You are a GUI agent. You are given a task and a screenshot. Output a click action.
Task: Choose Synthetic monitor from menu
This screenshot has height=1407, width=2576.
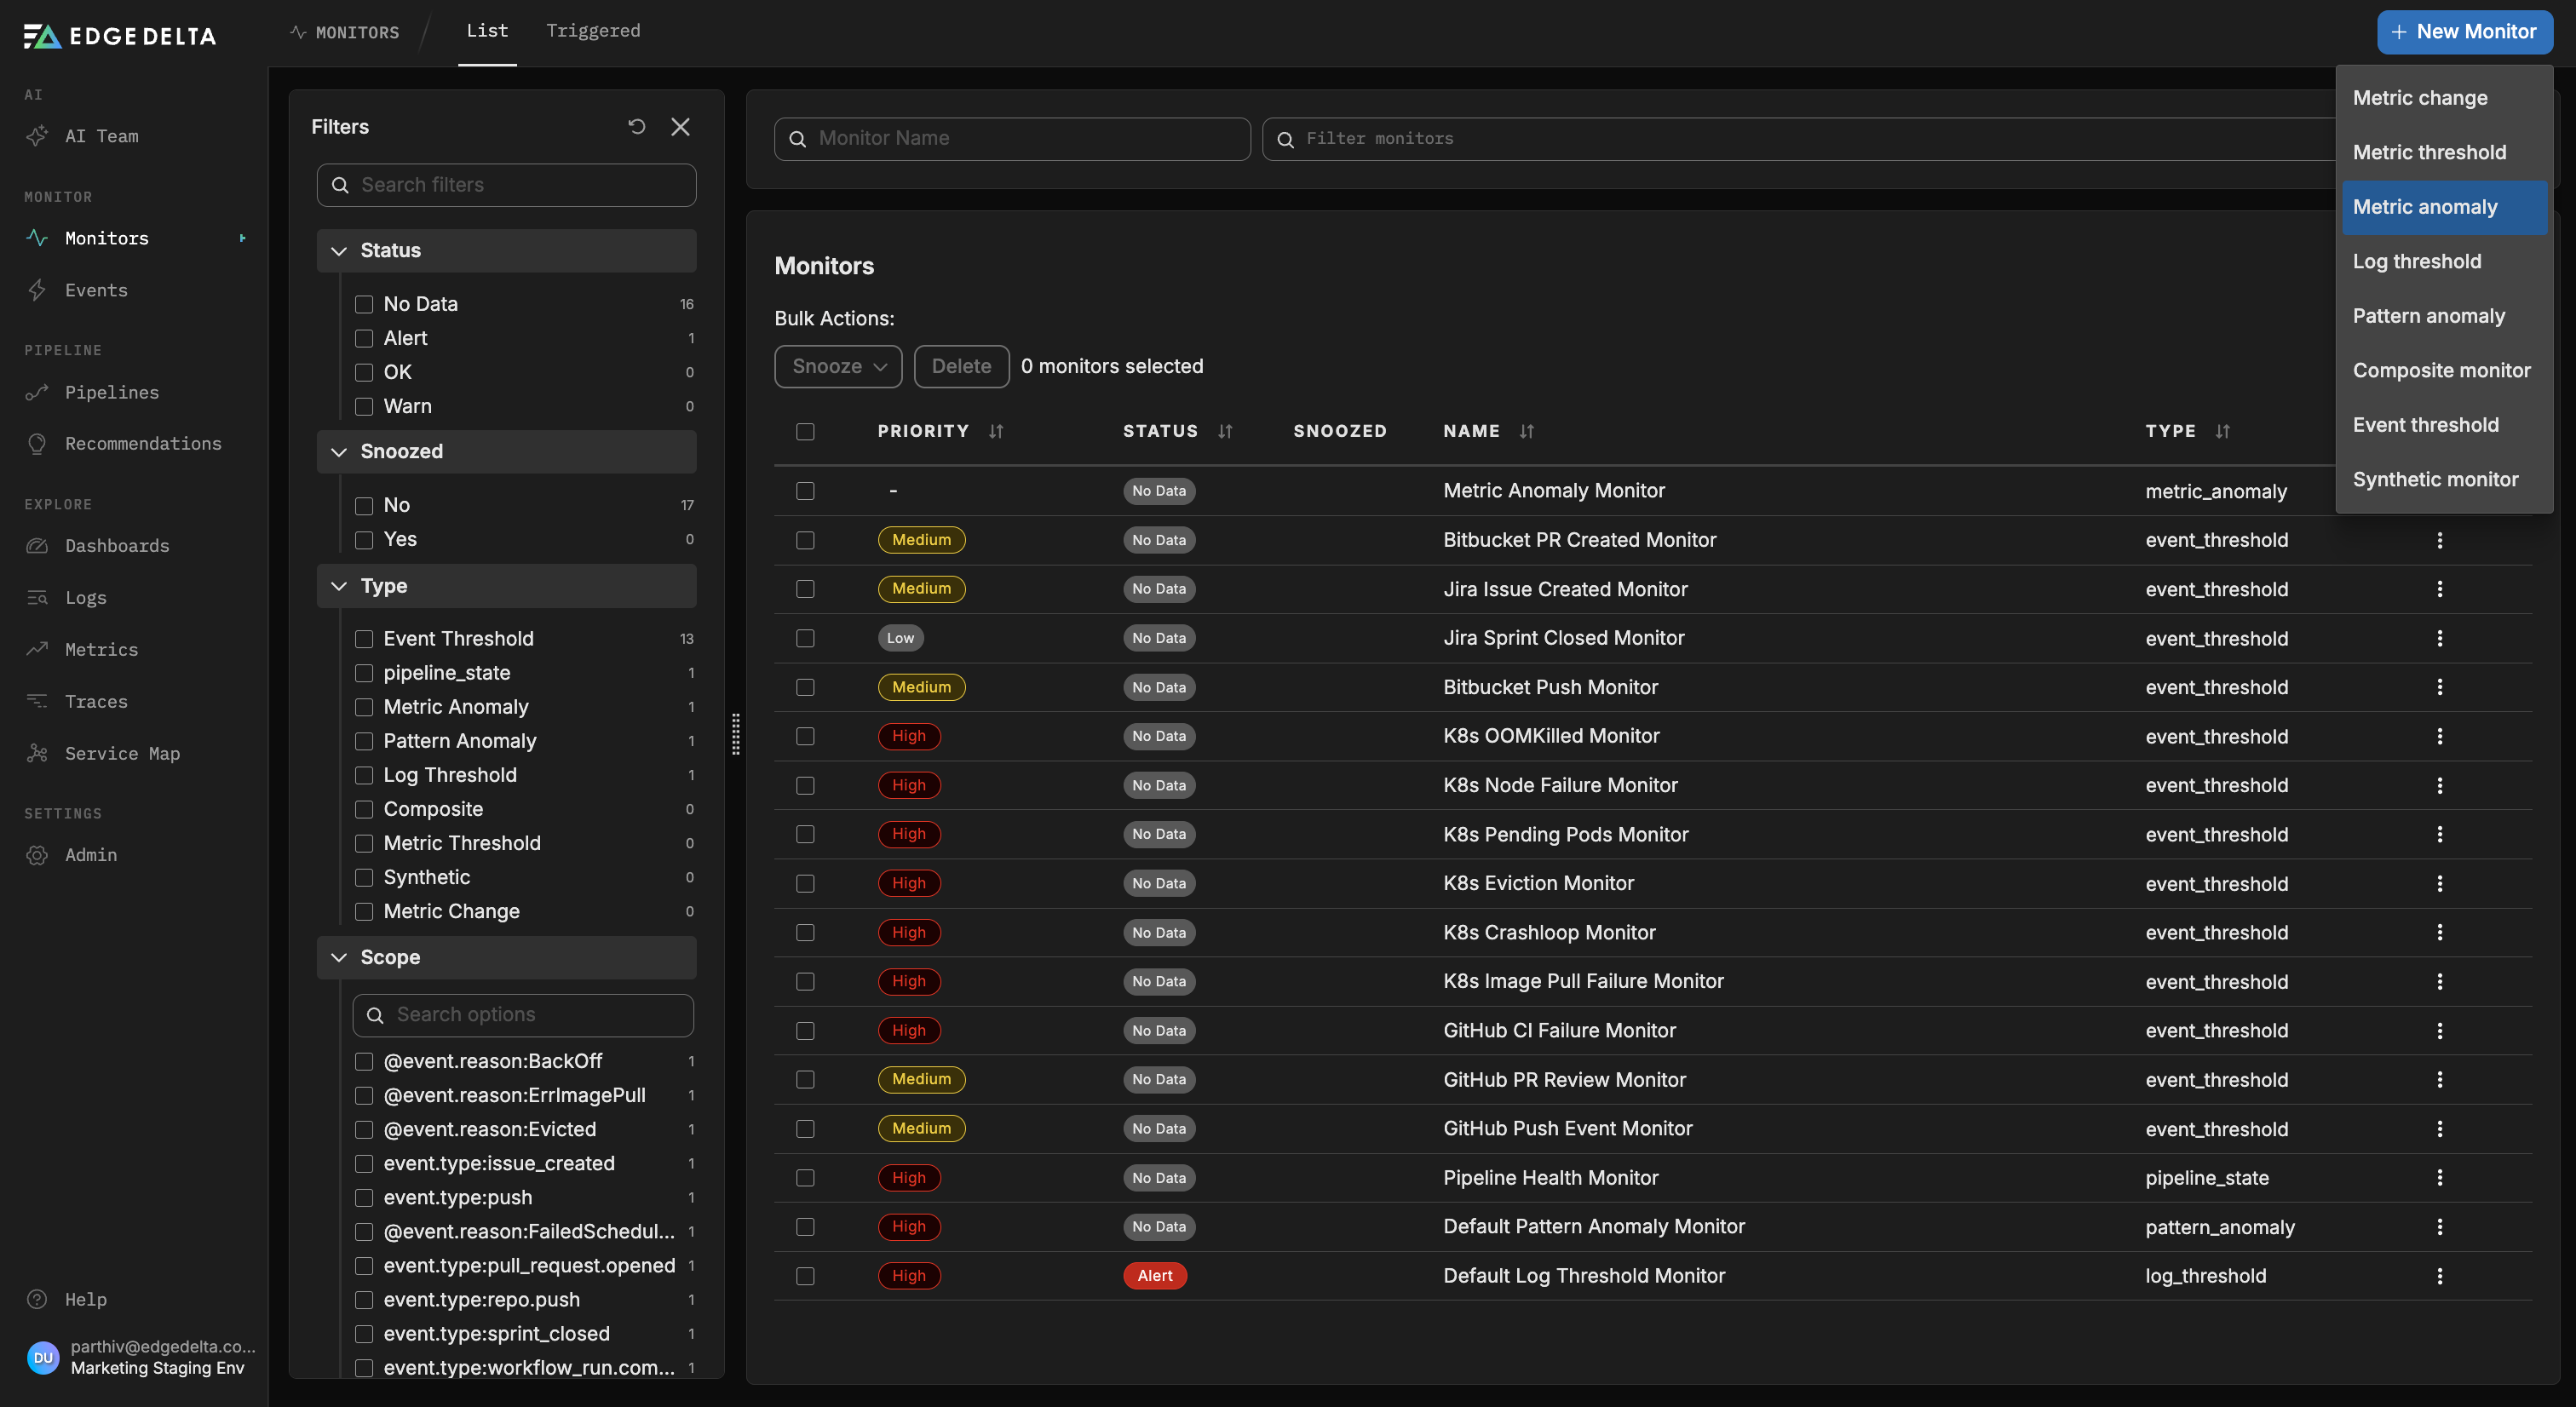point(2444,479)
